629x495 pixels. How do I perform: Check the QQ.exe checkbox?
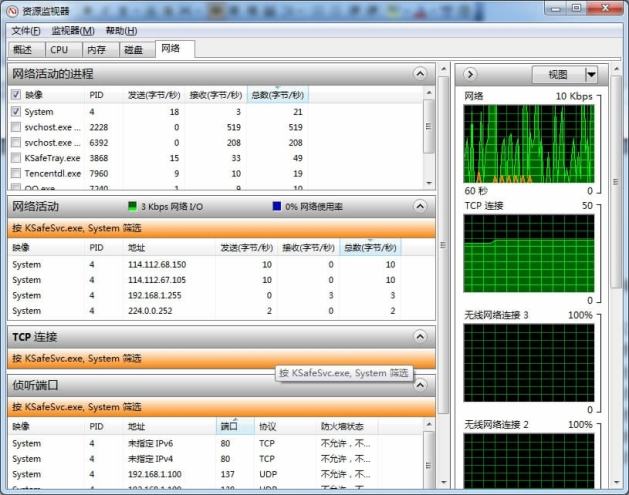click(x=16, y=187)
